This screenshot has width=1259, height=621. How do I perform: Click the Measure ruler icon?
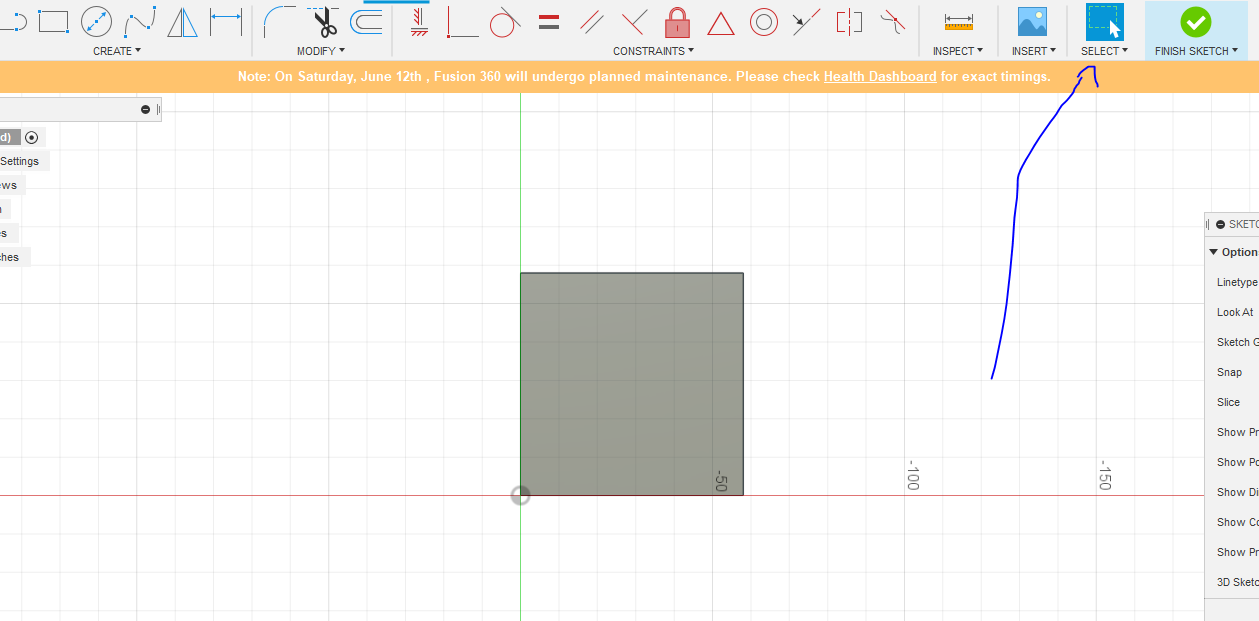(x=958, y=22)
